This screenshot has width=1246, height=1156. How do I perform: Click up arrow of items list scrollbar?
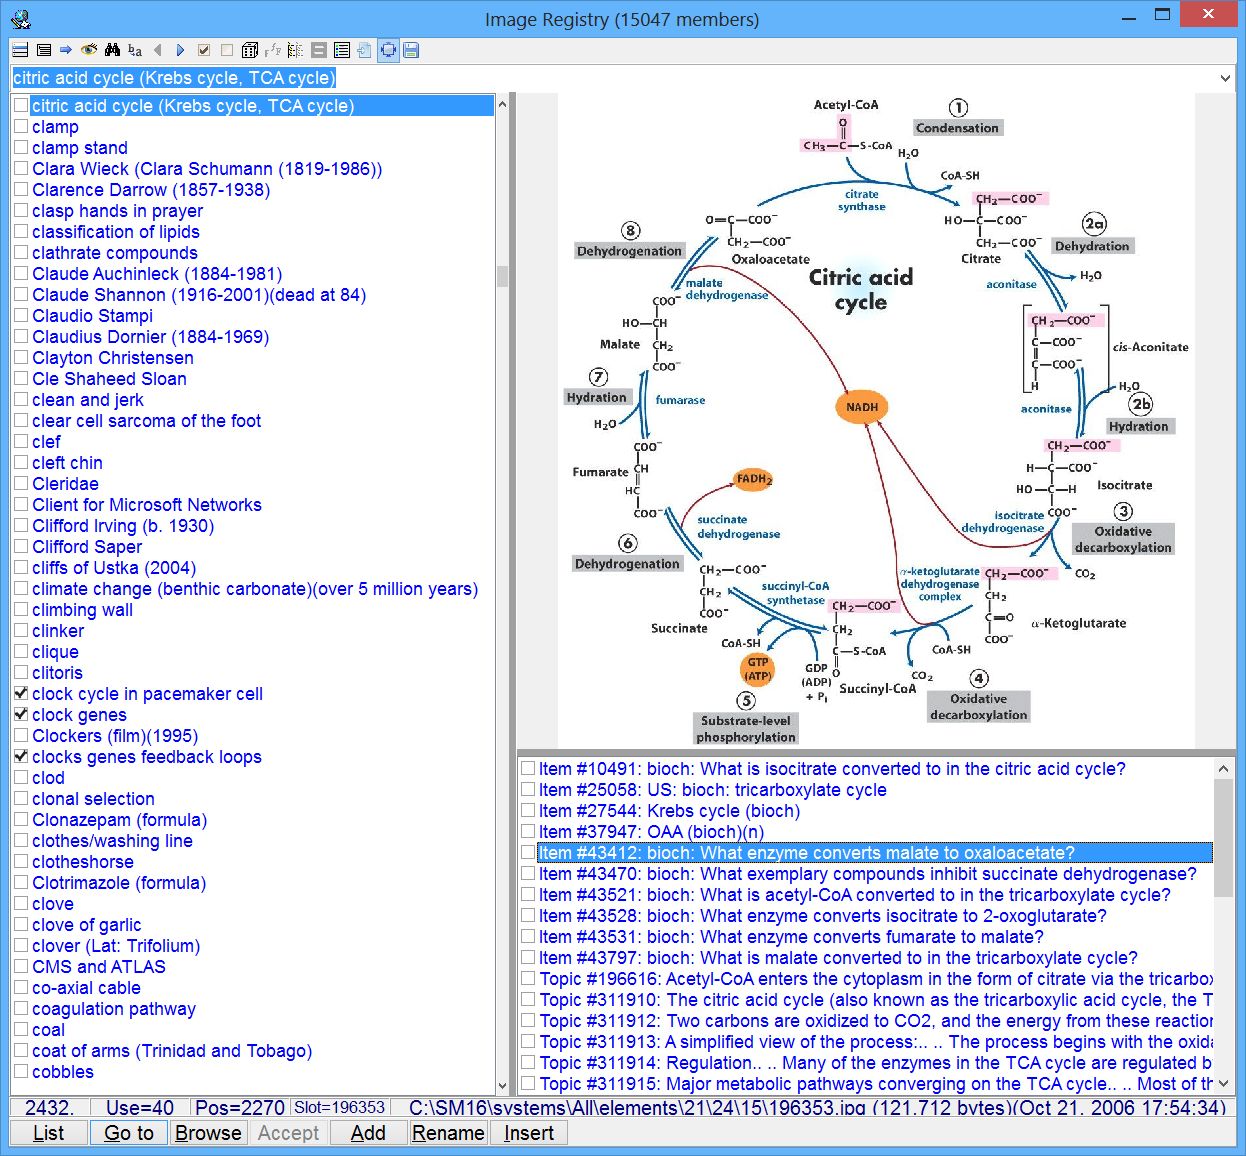pyautogui.click(x=1223, y=768)
